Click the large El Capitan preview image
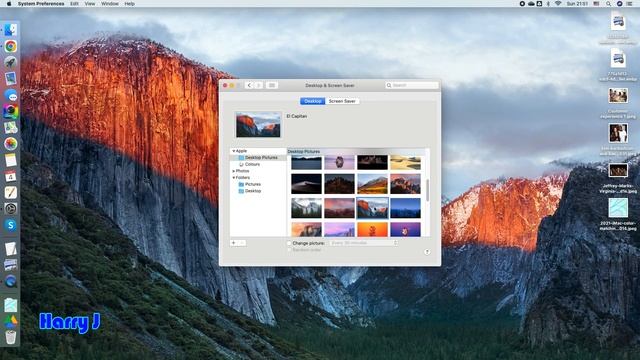 tap(258, 124)
